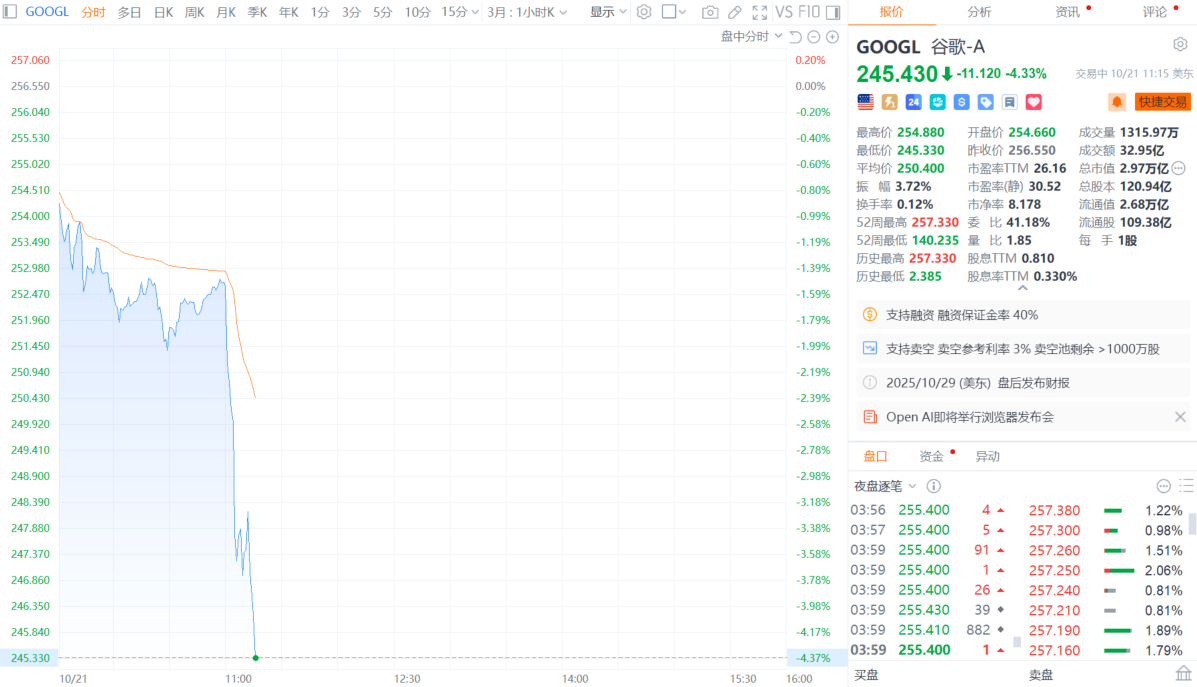Viewport: 1197px width, 687px height.
Task: Switch to 年K chart view
Action: [289, 12]
